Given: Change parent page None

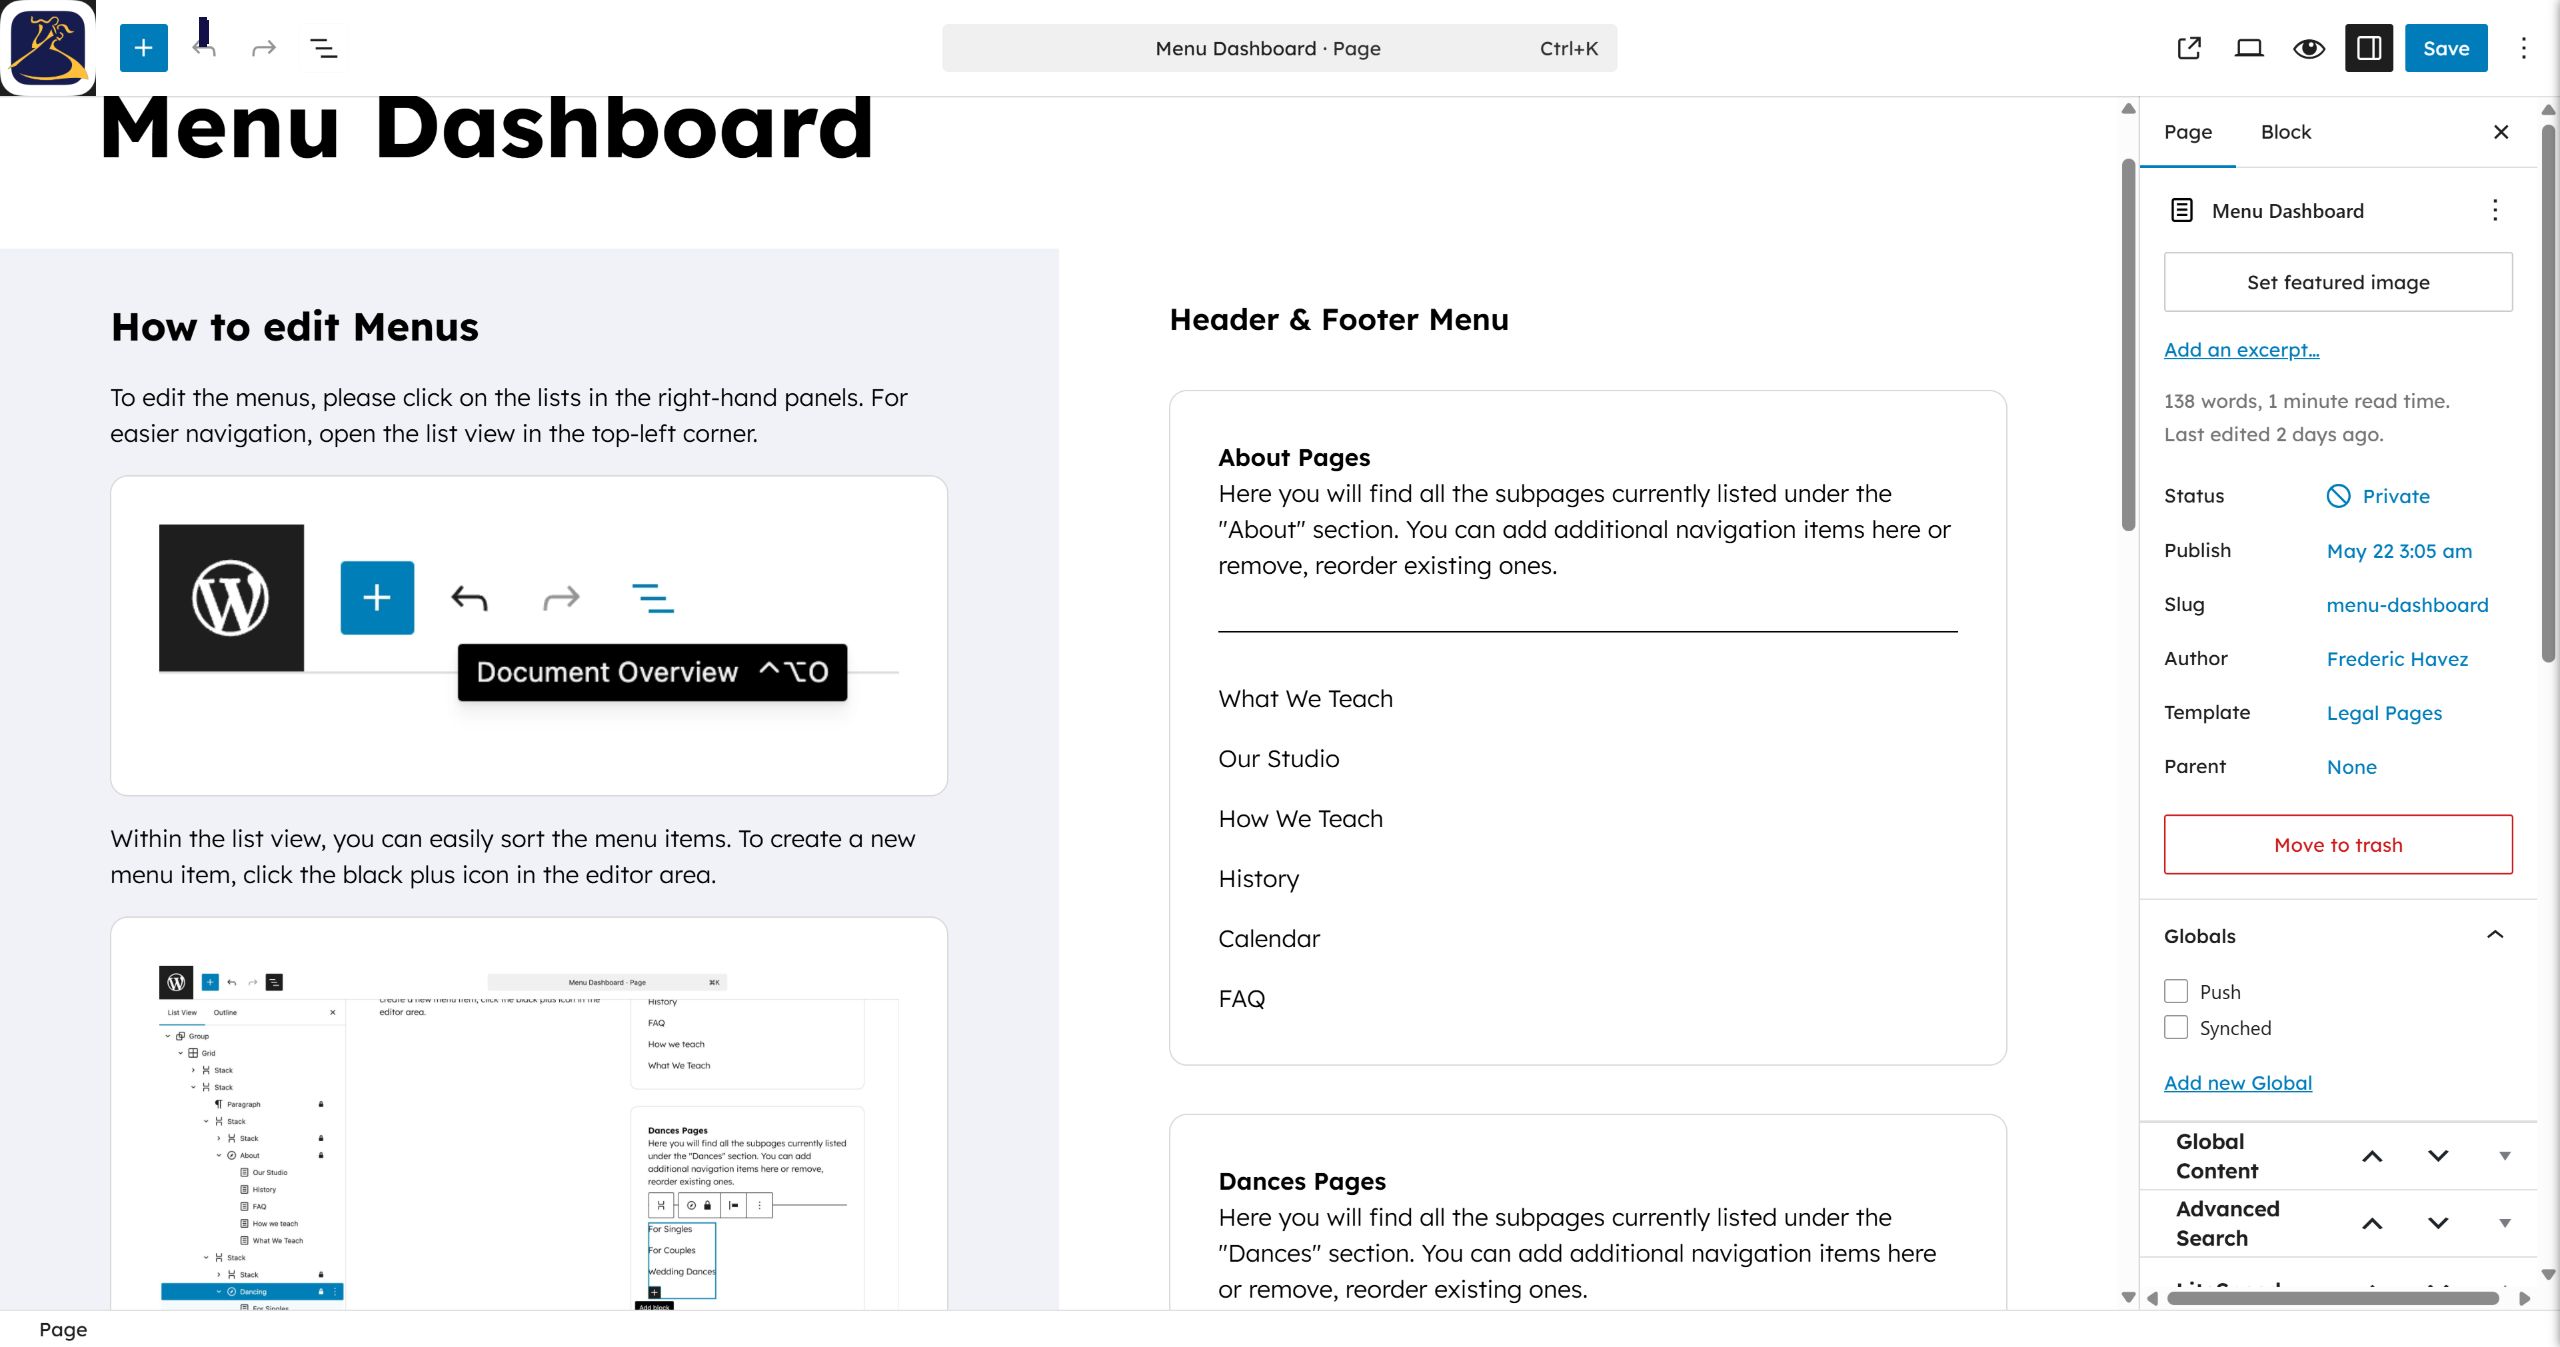Looking at the screenshot, I should [2351, 767].
